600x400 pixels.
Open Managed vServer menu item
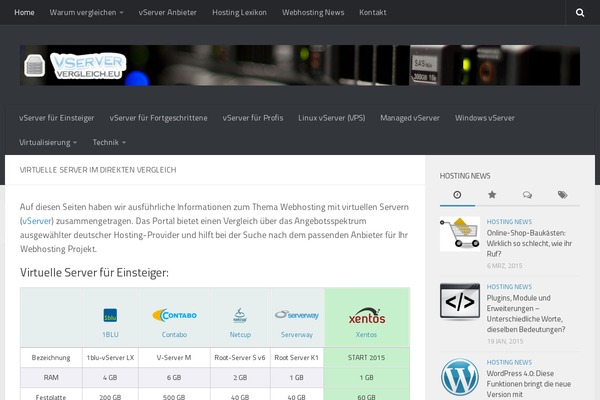410,118
